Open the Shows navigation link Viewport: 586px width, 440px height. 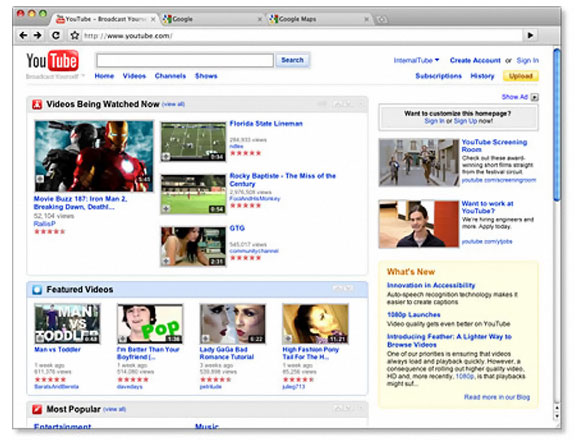point(206,76)
